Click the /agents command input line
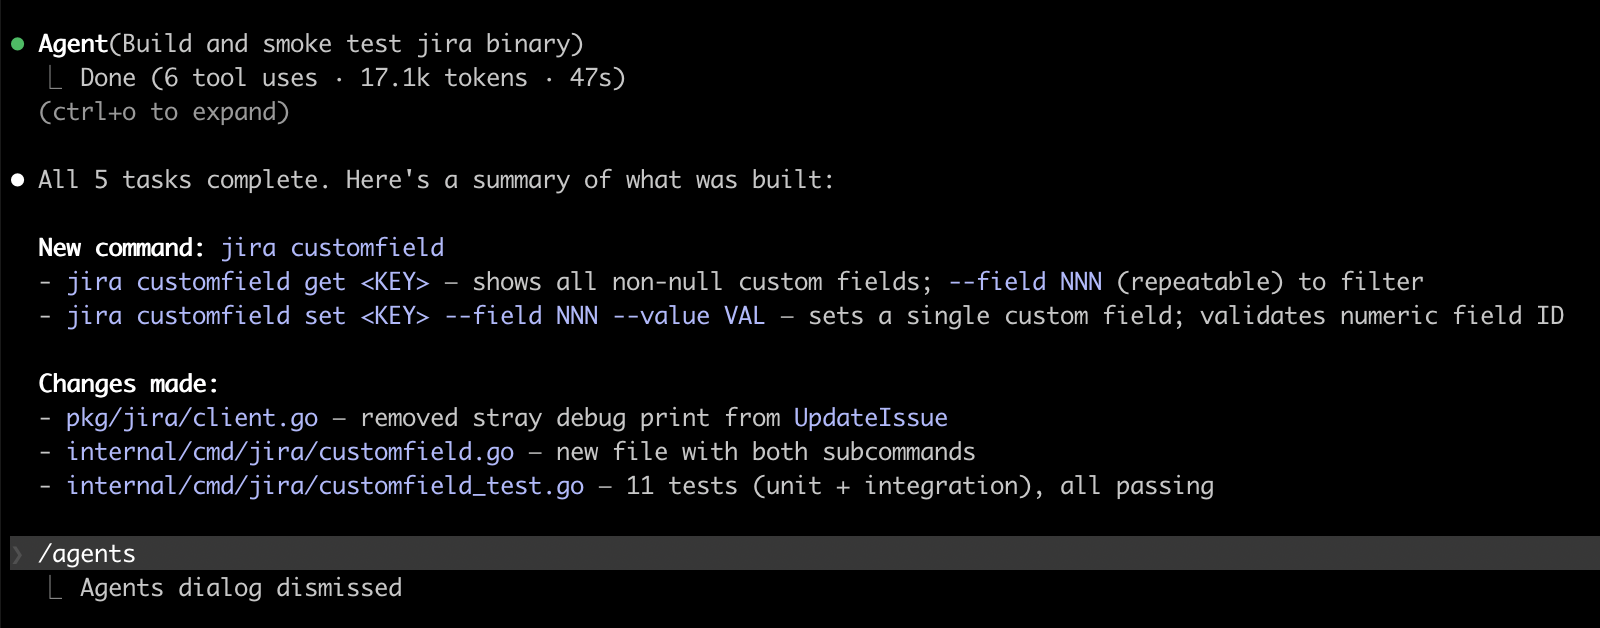The image size is (1600, 628). (87, 554)
